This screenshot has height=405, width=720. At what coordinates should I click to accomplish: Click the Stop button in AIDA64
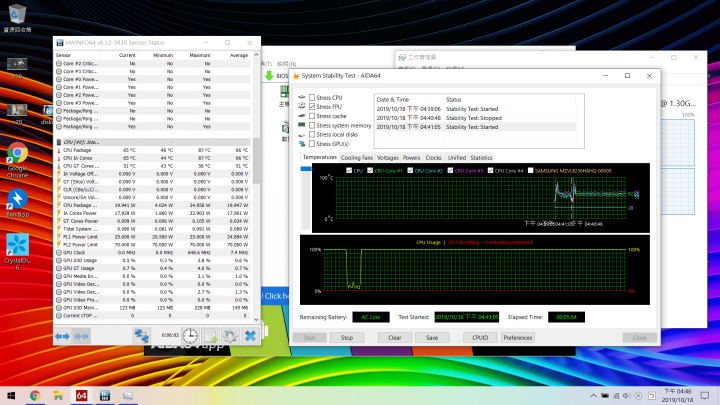(x=347, y=338)
